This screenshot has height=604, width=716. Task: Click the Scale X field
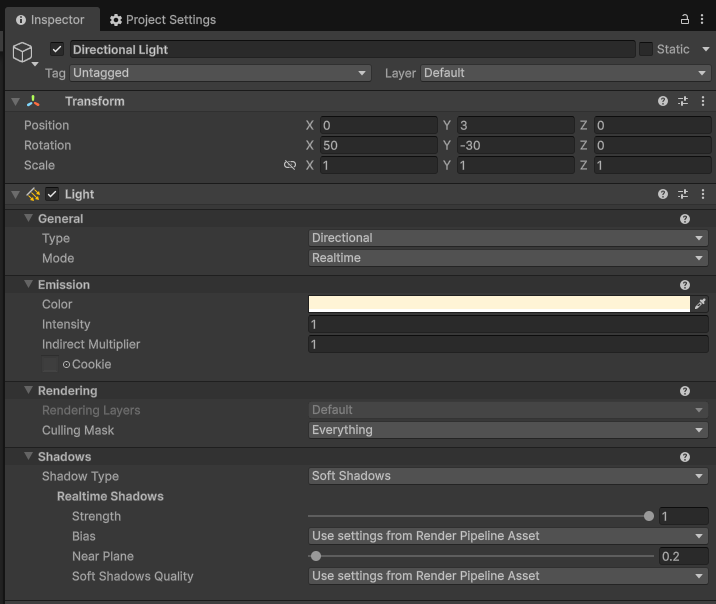pos(379,165)
